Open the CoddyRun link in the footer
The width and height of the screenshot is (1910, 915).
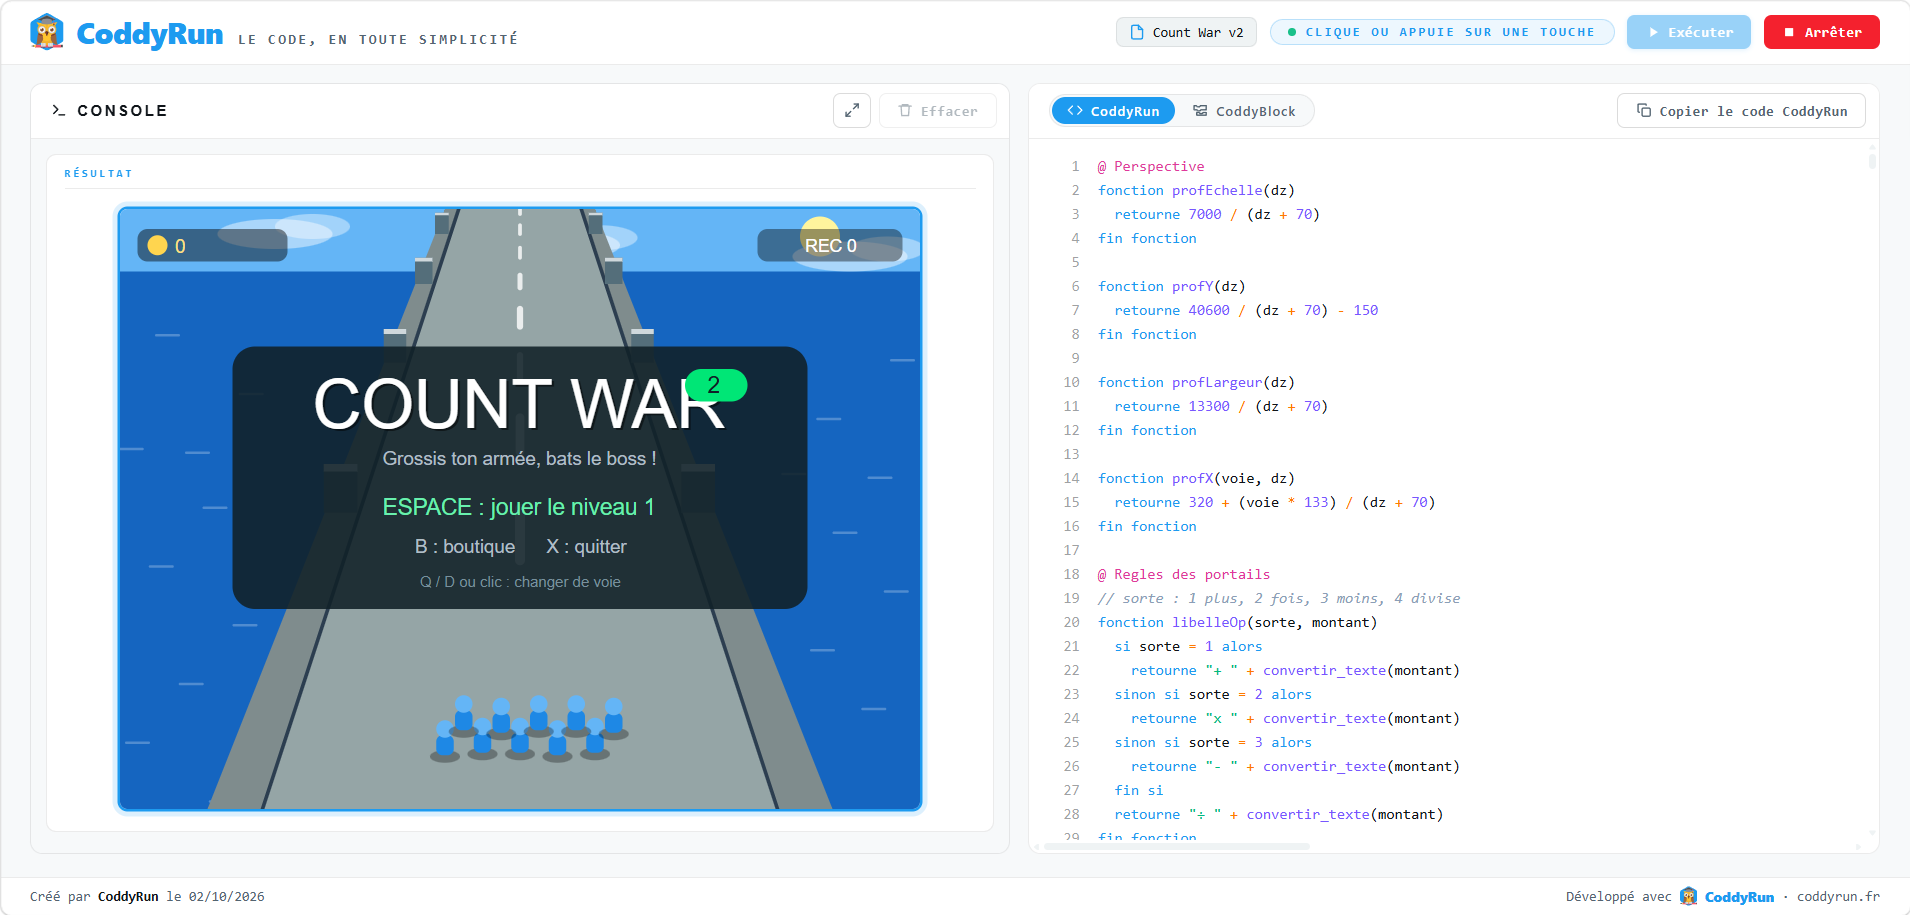[x=1739, y=896]
